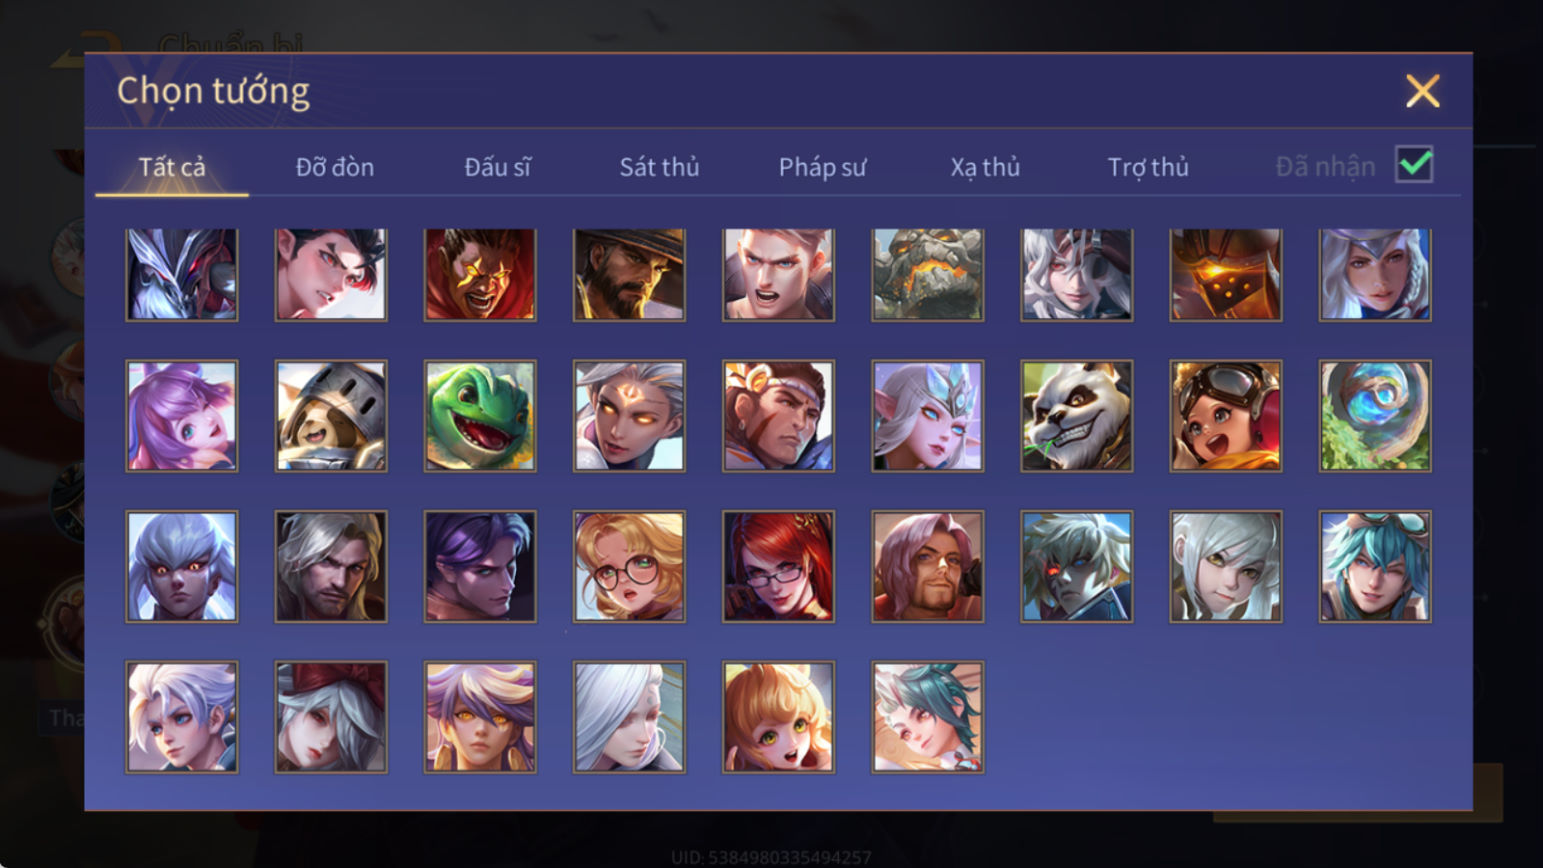Open the Trợ thủ tab
The height and width of the screenshot is (868, 1543).
click(x=1148, y=167)
